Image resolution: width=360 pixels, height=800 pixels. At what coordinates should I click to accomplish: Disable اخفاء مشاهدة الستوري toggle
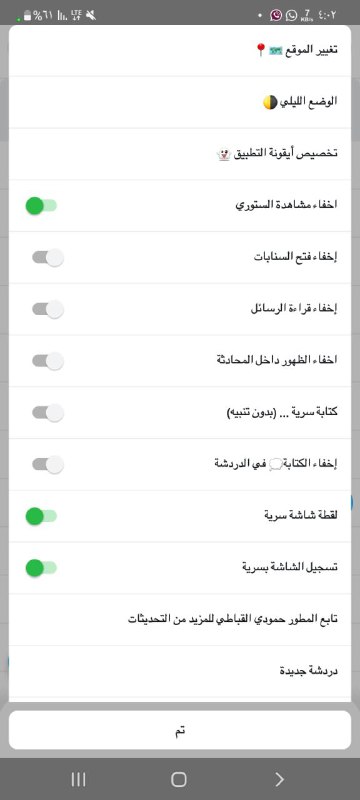41,206
